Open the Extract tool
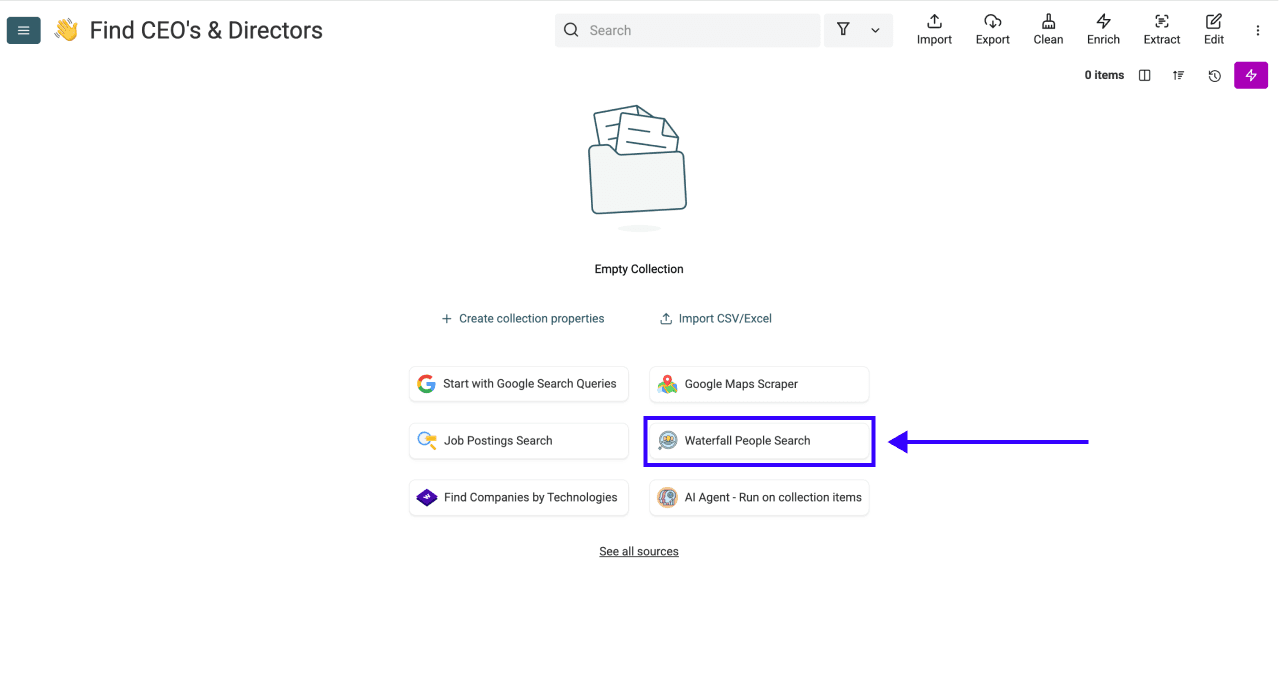Image resolution: width=1279 pixels, height=700 pixels. (x=1161, y=29)
